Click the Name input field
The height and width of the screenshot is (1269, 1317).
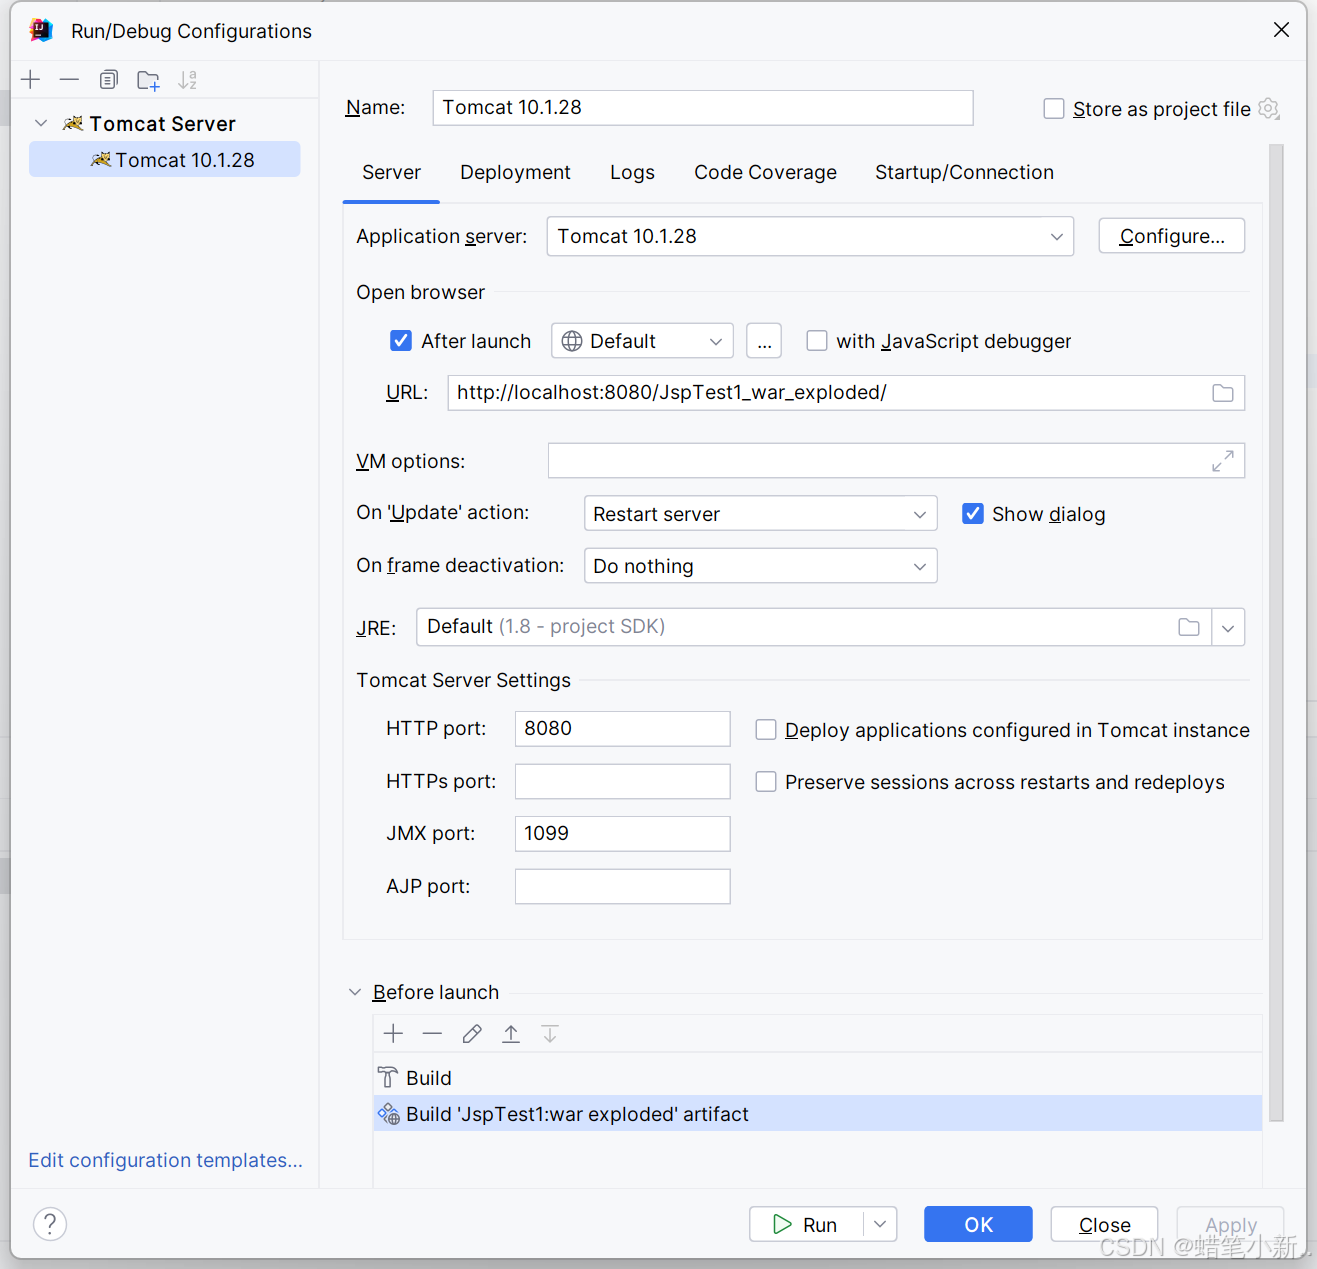point(703,108)
